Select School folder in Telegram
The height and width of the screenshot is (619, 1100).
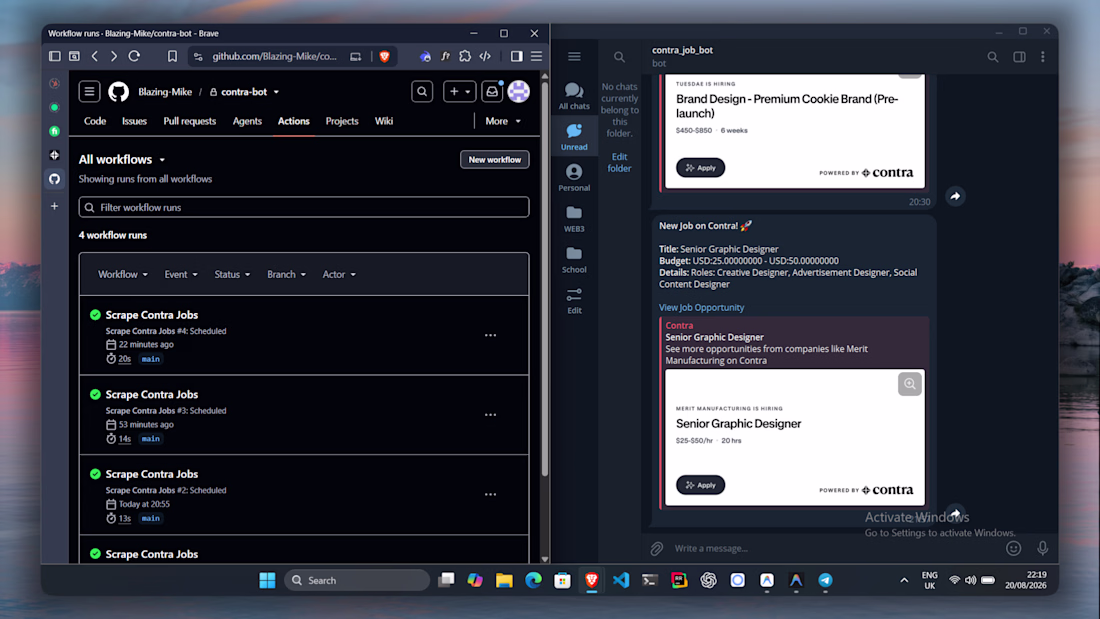[x=574, y=259]
